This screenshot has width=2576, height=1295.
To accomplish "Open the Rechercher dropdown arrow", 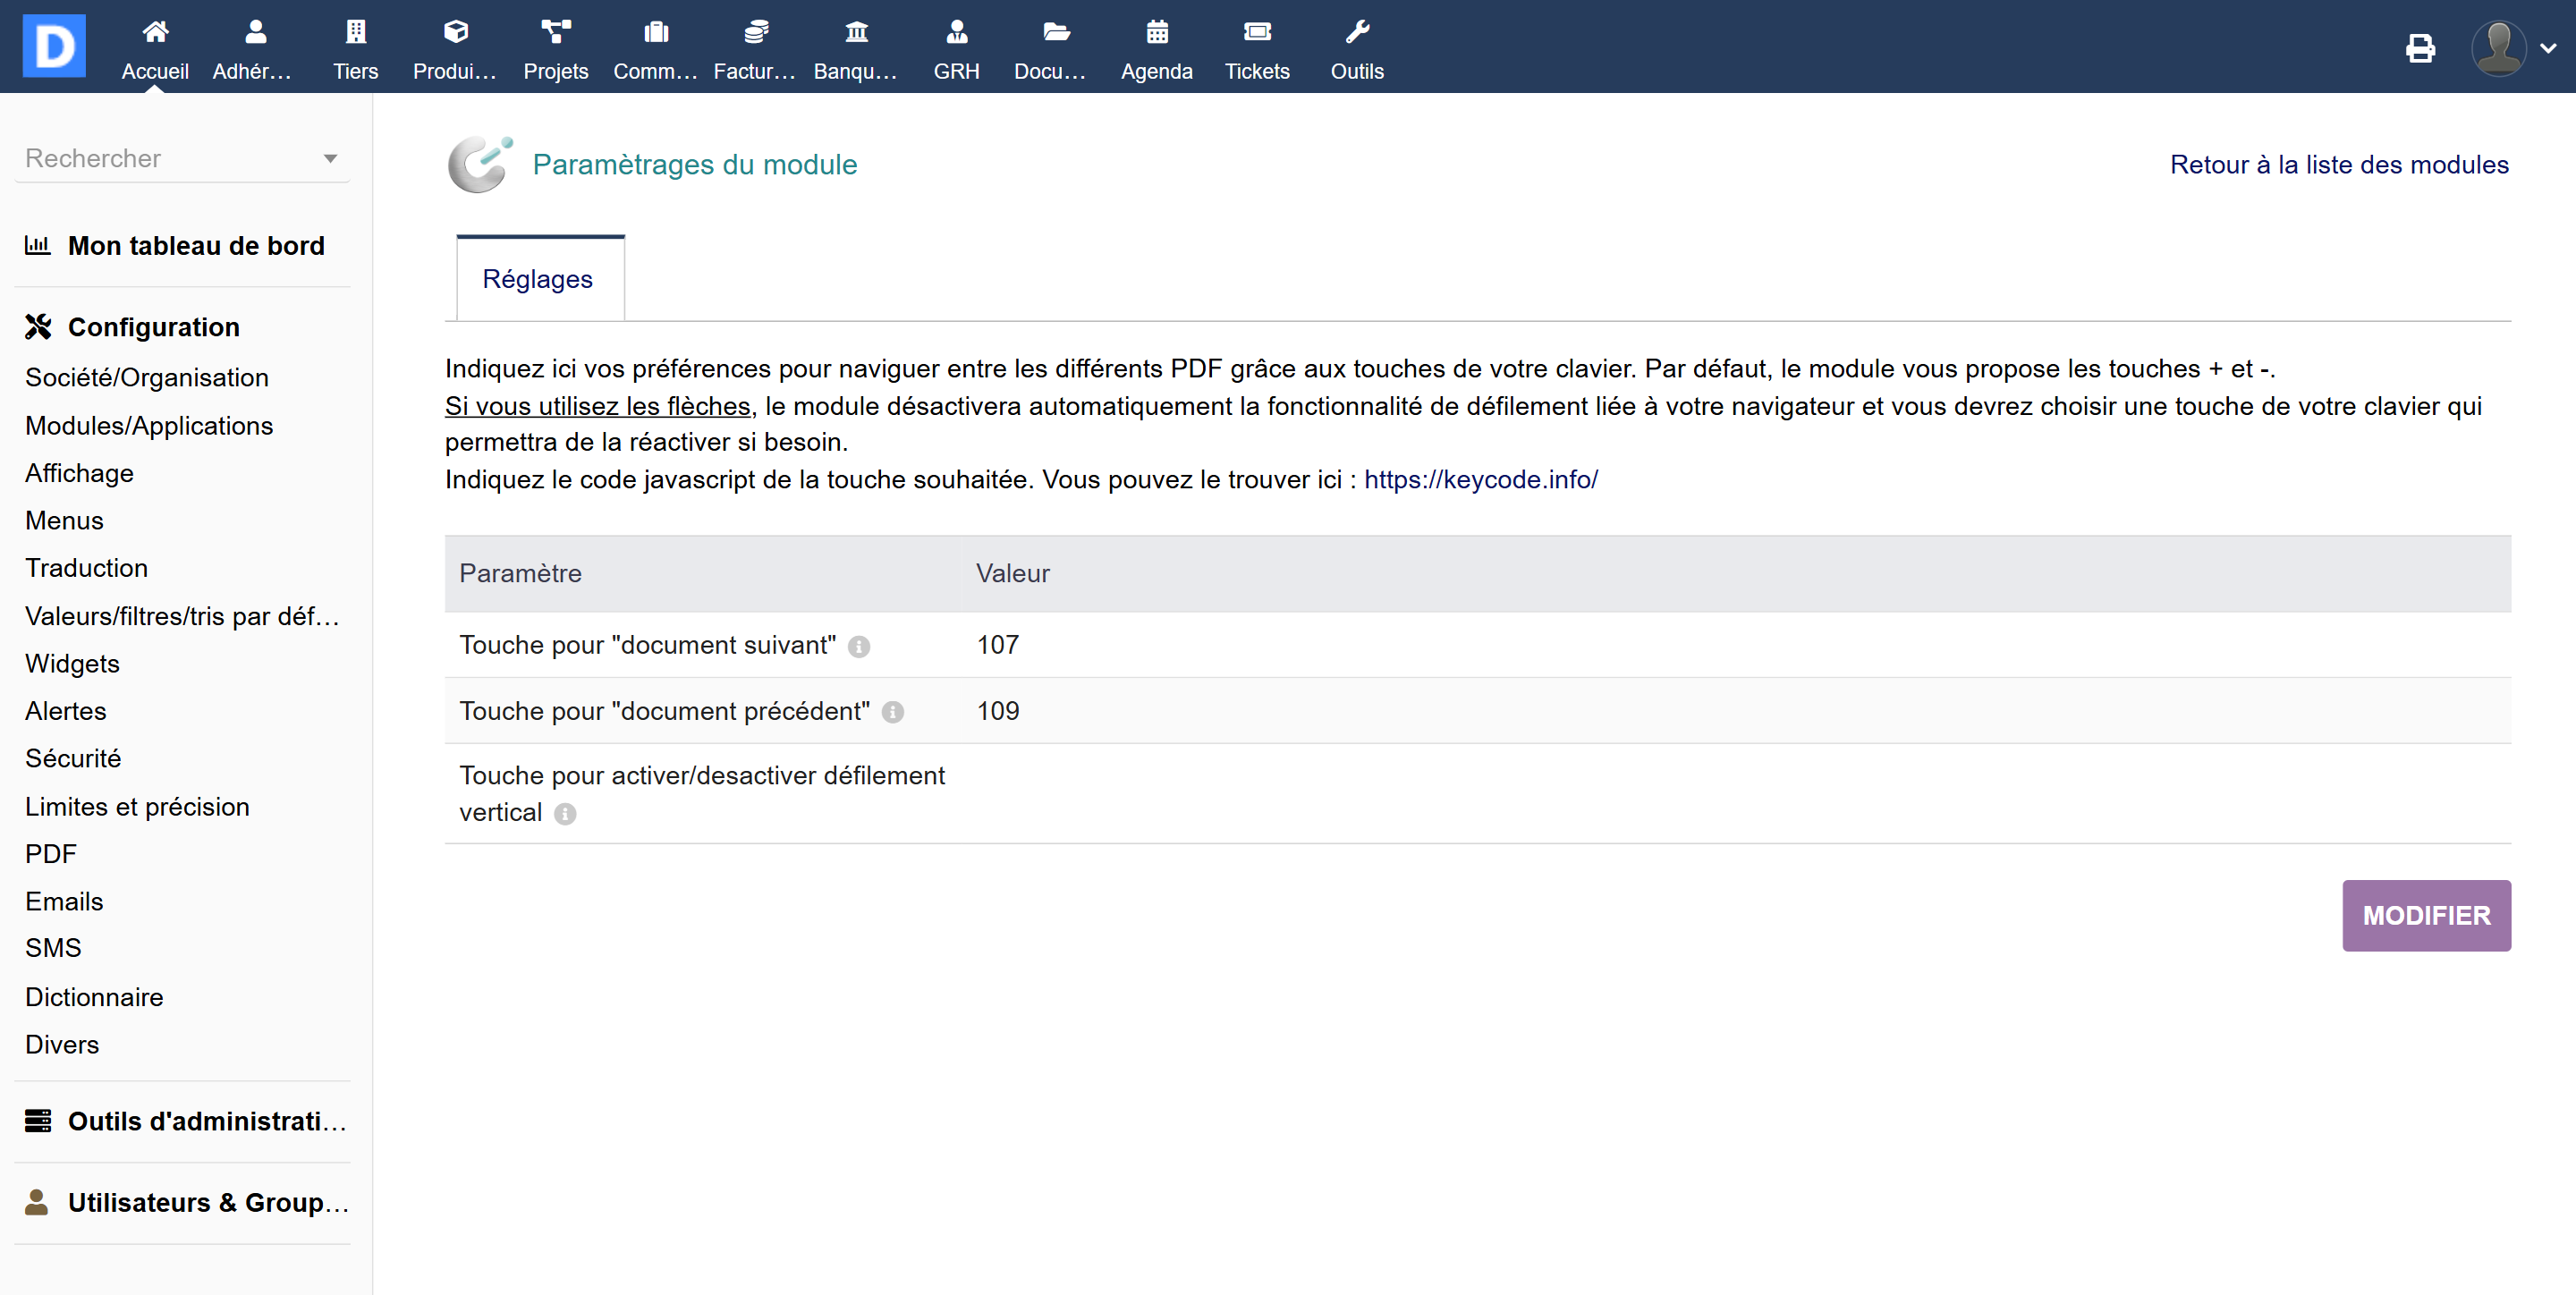I will 330,159.
